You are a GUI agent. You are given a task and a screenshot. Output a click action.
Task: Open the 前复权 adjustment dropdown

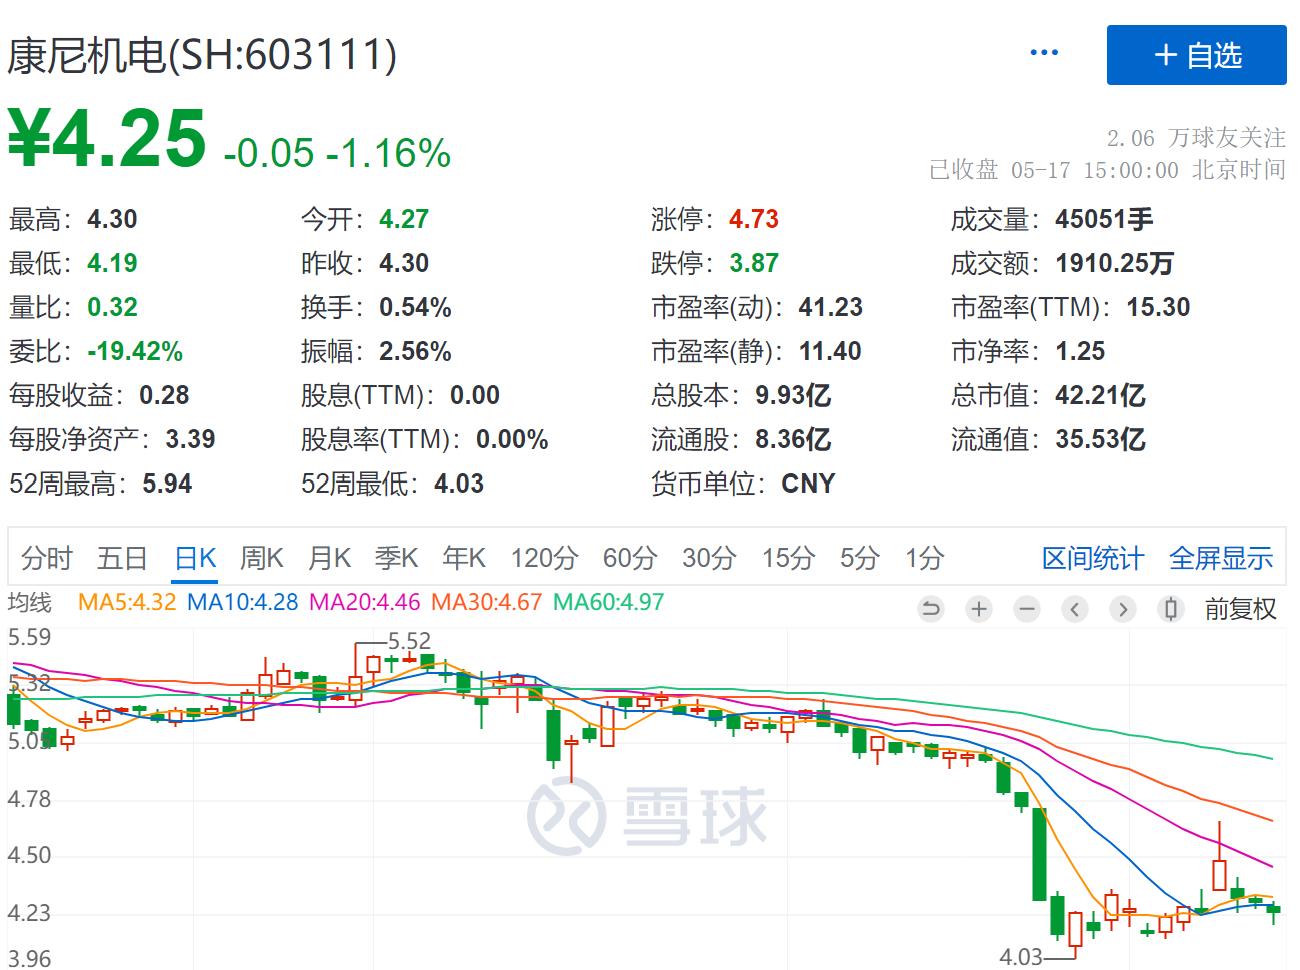click(1240, 609)
